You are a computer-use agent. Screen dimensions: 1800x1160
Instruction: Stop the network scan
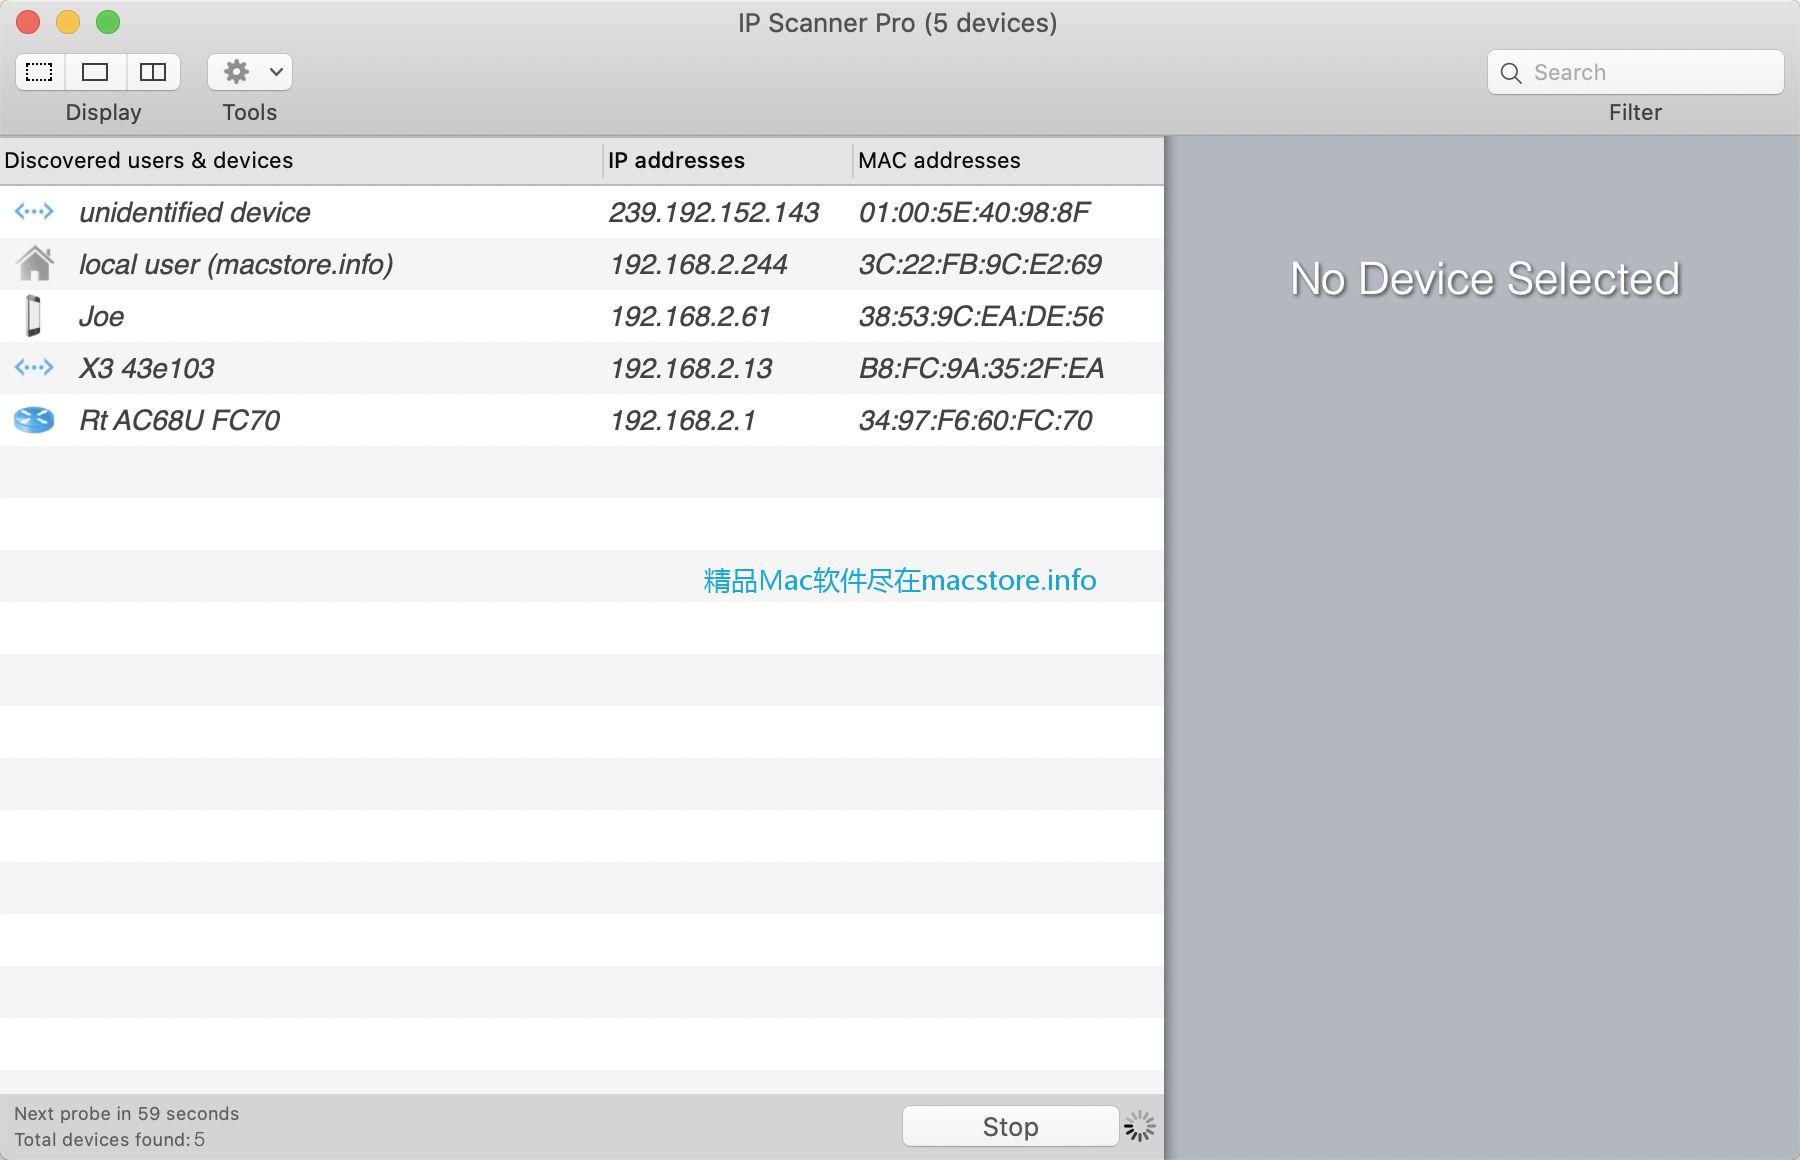(1010, 1127)
